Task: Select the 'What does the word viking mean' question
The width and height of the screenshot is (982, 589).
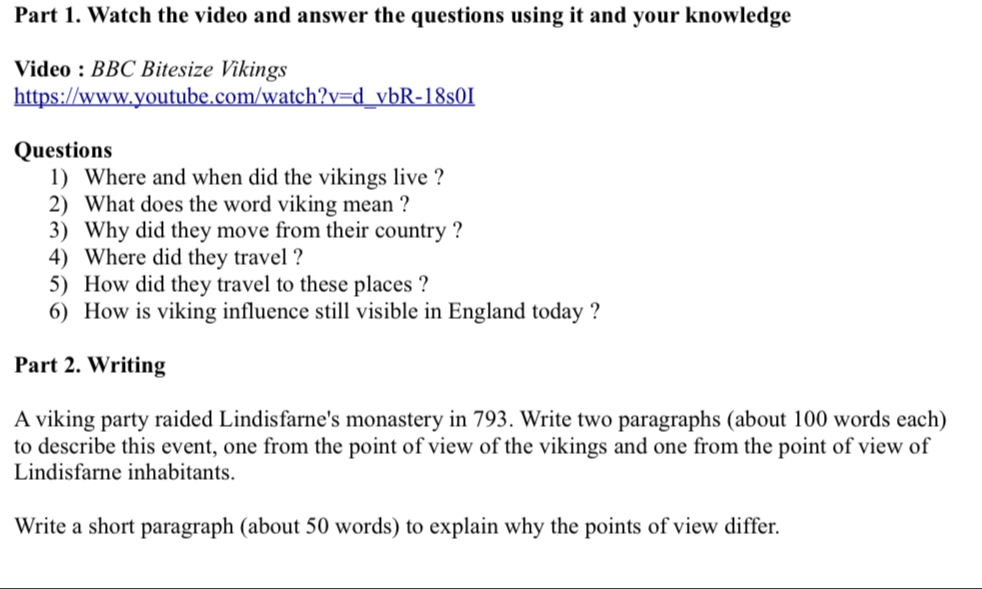Action: (x=247, y=205)
